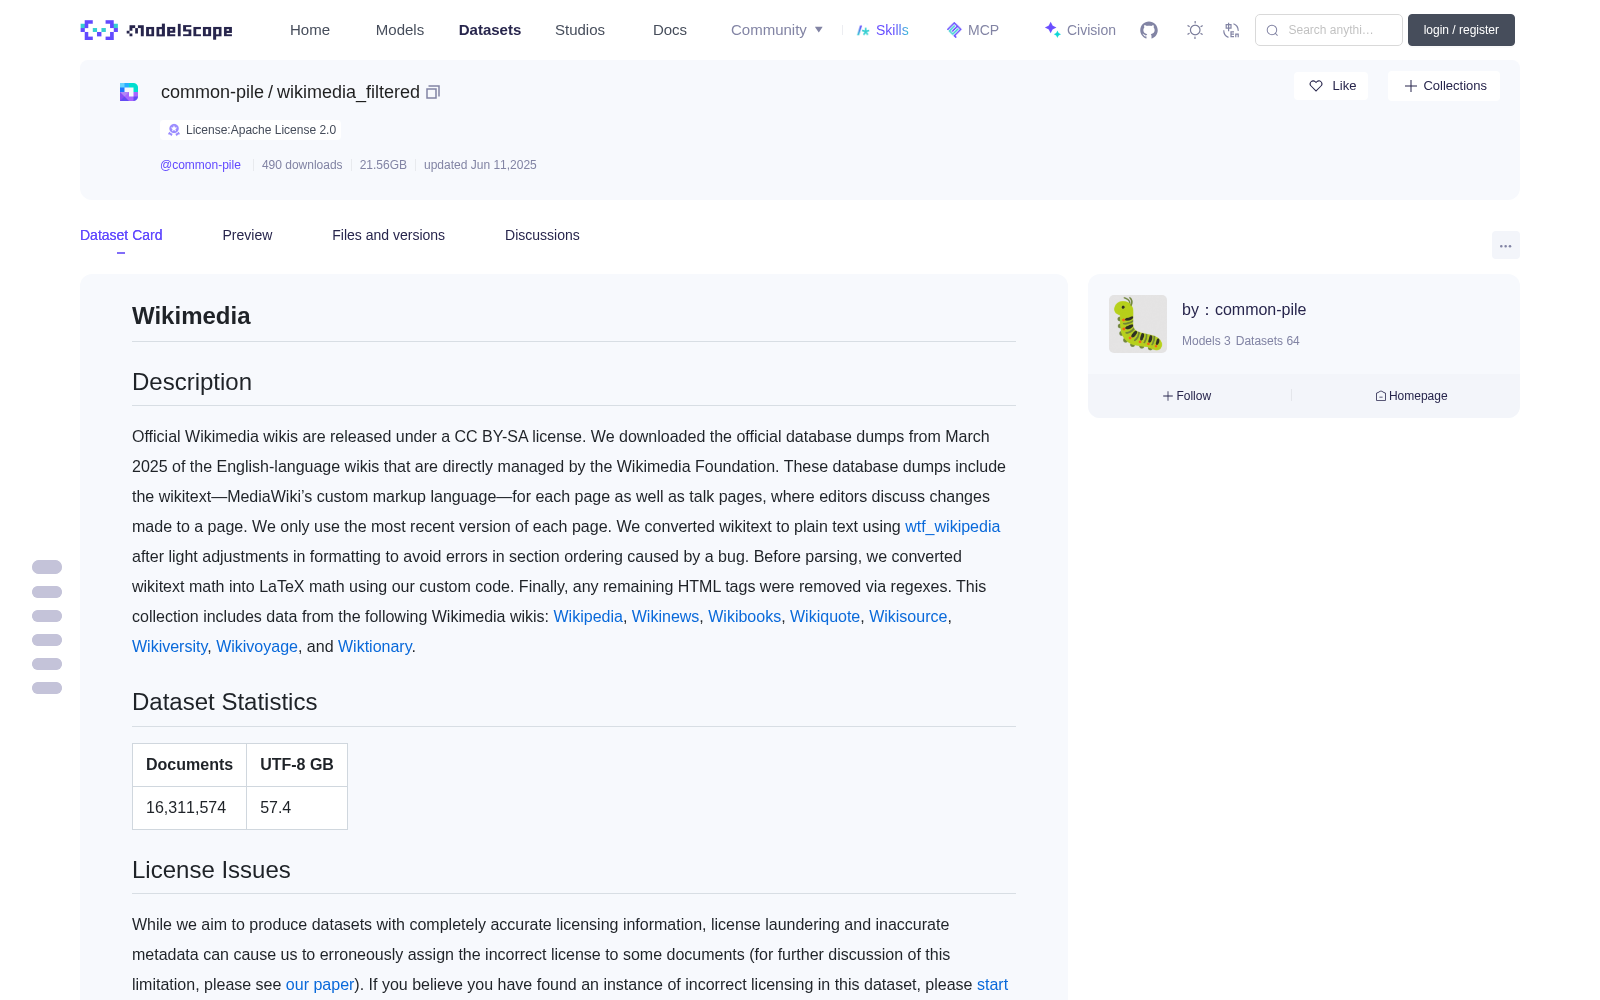Screen dimensions: 1600x1000
Task: Copy the dataset name with copy icon
Action: pos(433,92)
